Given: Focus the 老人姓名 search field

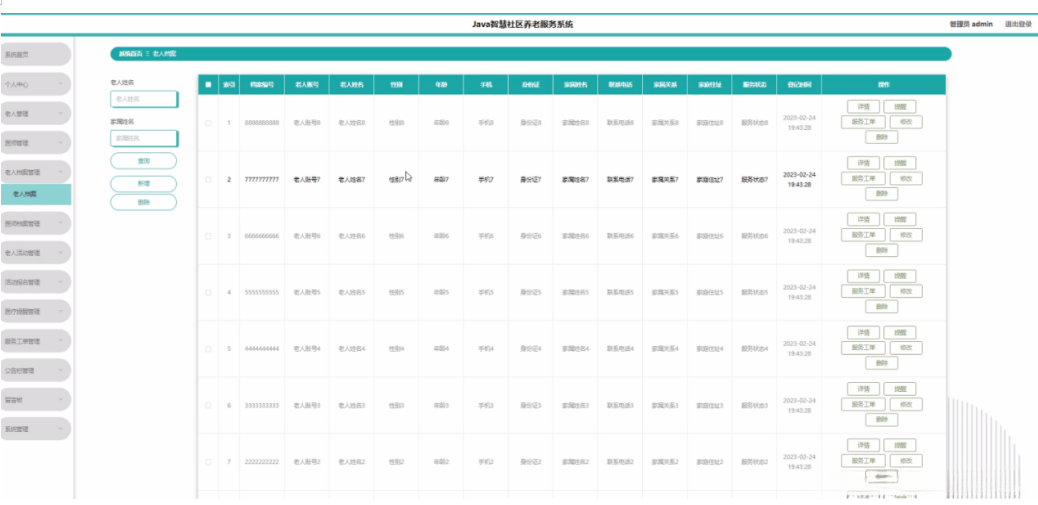Looking at the screenshot, I should tap(144, 99).
